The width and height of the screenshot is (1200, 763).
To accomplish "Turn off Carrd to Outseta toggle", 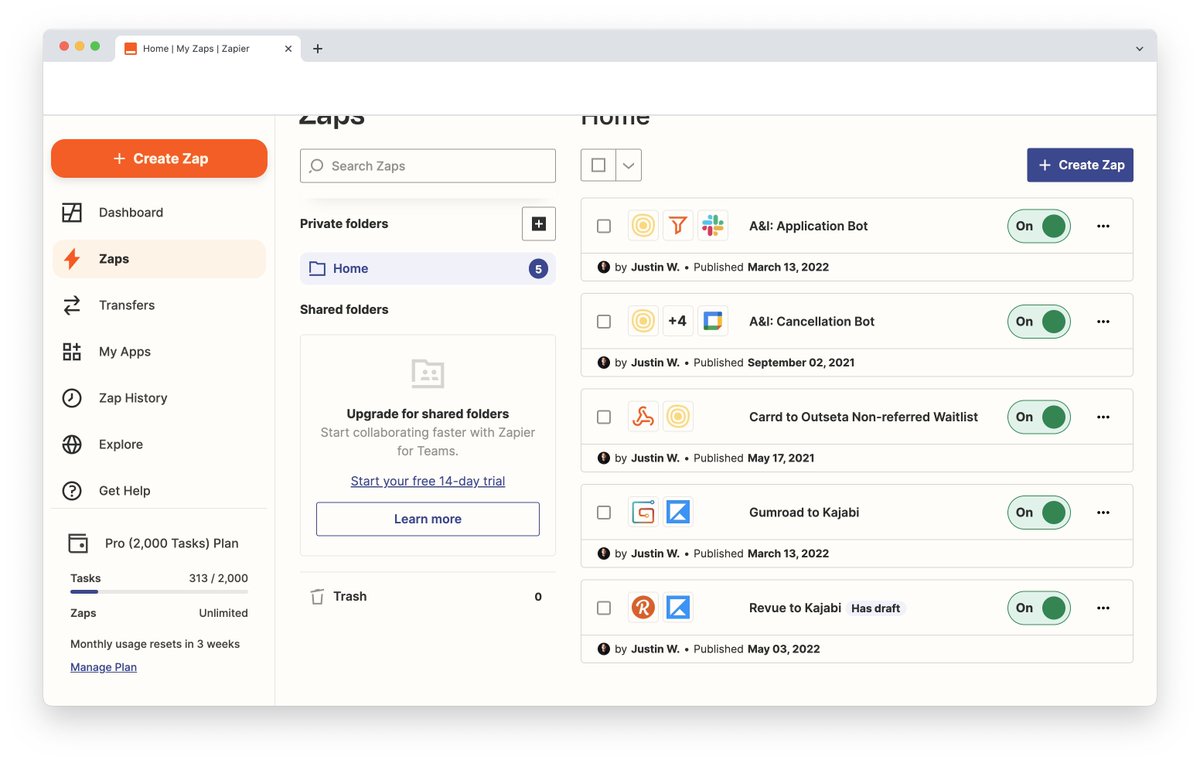I will (1039, 417).
